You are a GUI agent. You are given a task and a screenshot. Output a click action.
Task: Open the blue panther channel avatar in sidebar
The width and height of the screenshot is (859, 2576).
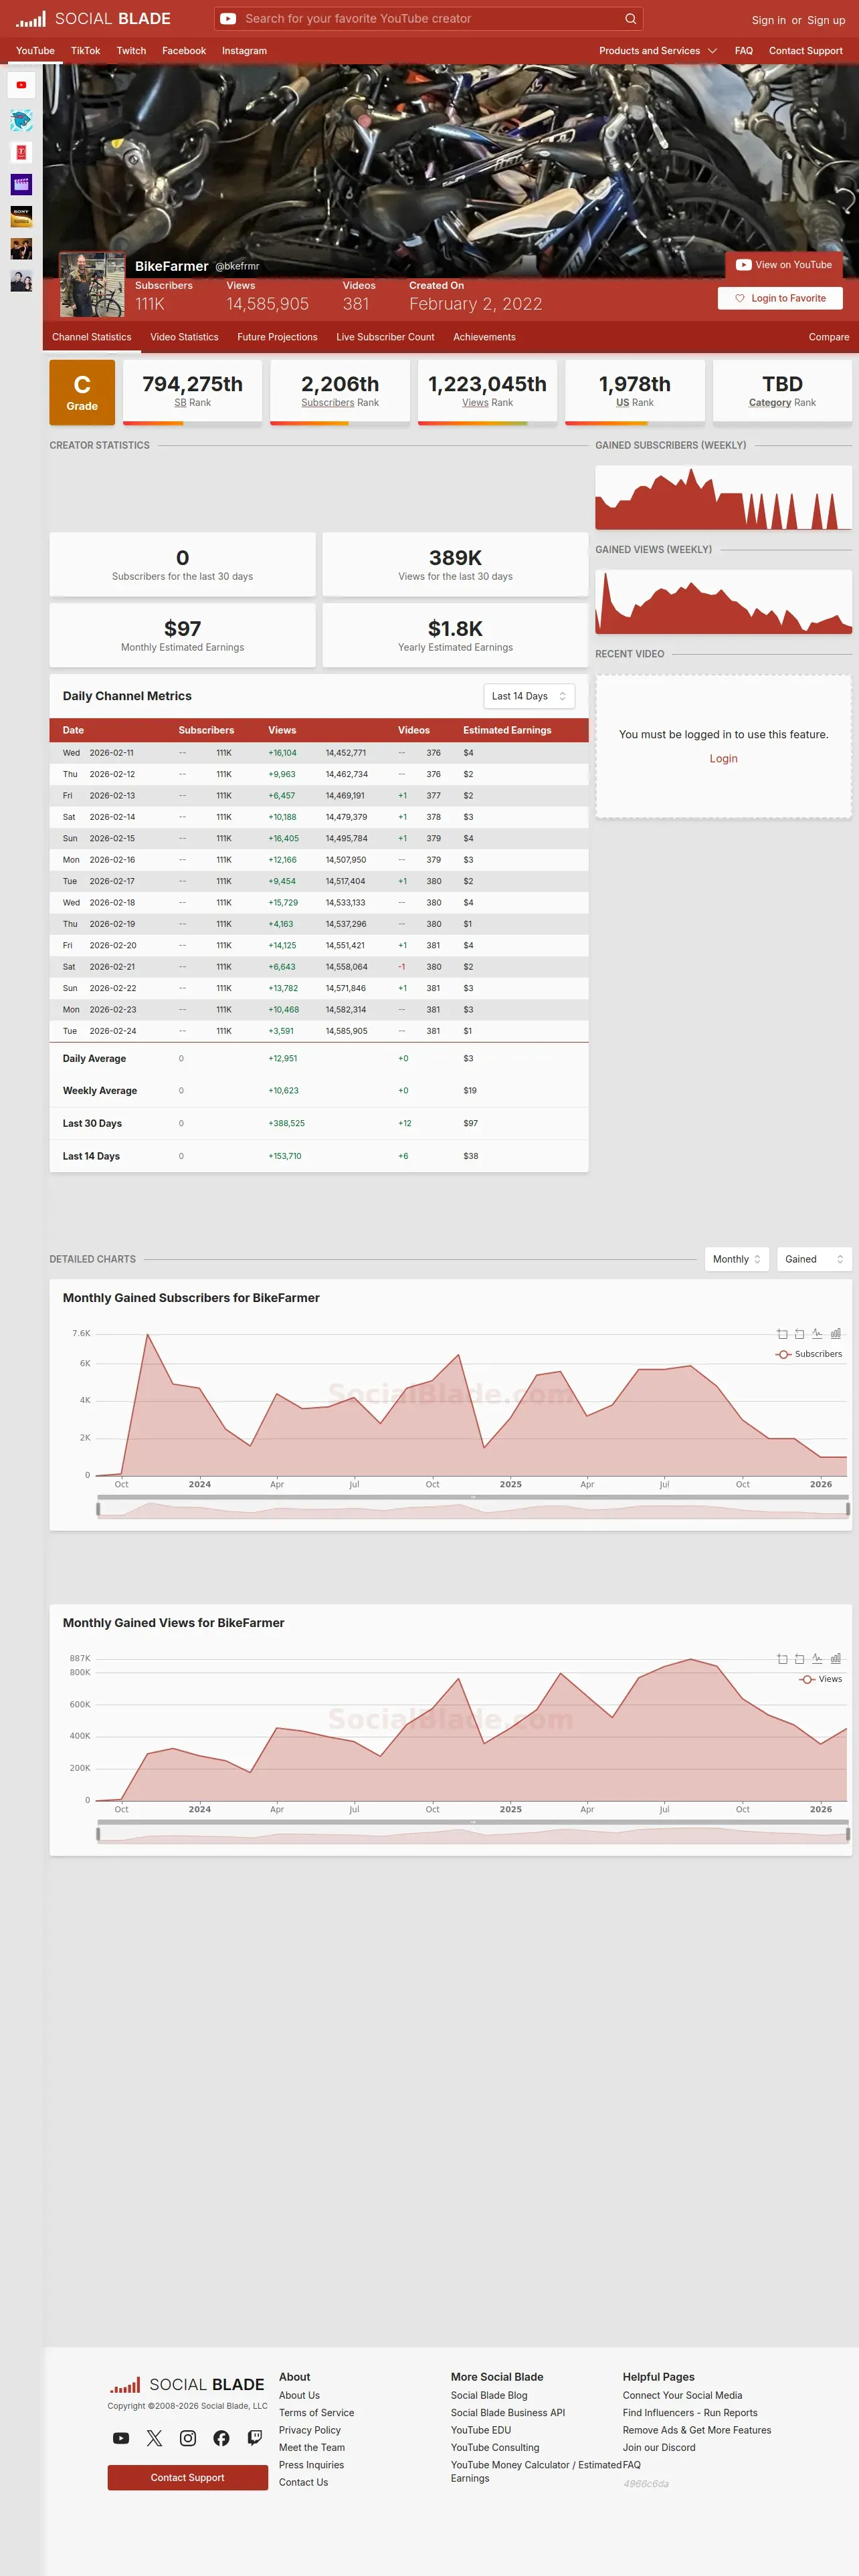[21, 120]
